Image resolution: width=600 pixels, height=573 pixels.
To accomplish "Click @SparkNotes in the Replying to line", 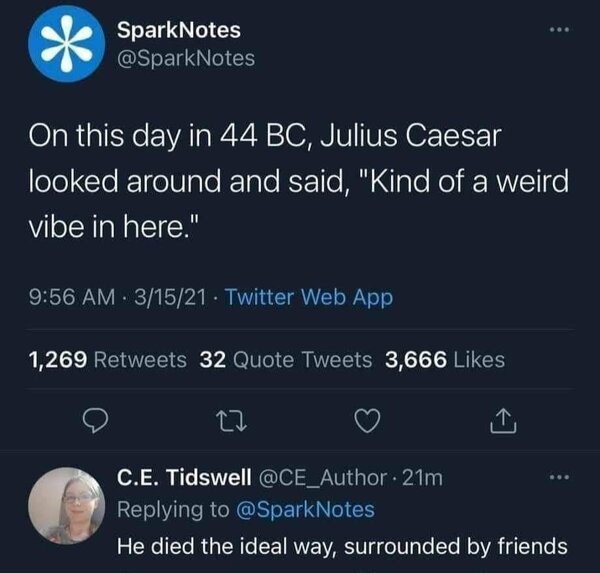I will coord(307,510).
